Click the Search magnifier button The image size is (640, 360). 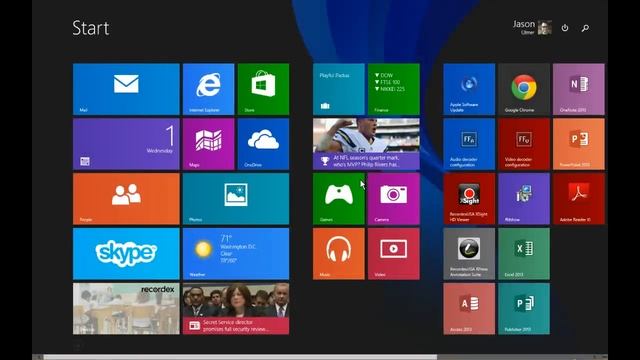[585, 28]
